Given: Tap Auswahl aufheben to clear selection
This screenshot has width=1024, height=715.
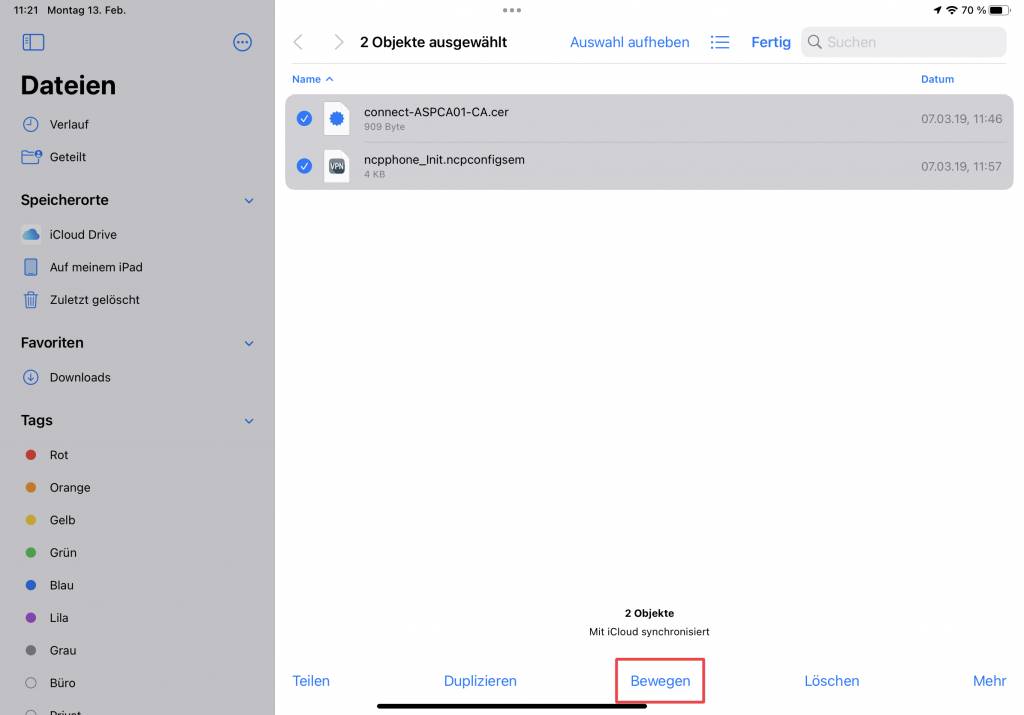Looking at the screenshot, I should [629, 42].
